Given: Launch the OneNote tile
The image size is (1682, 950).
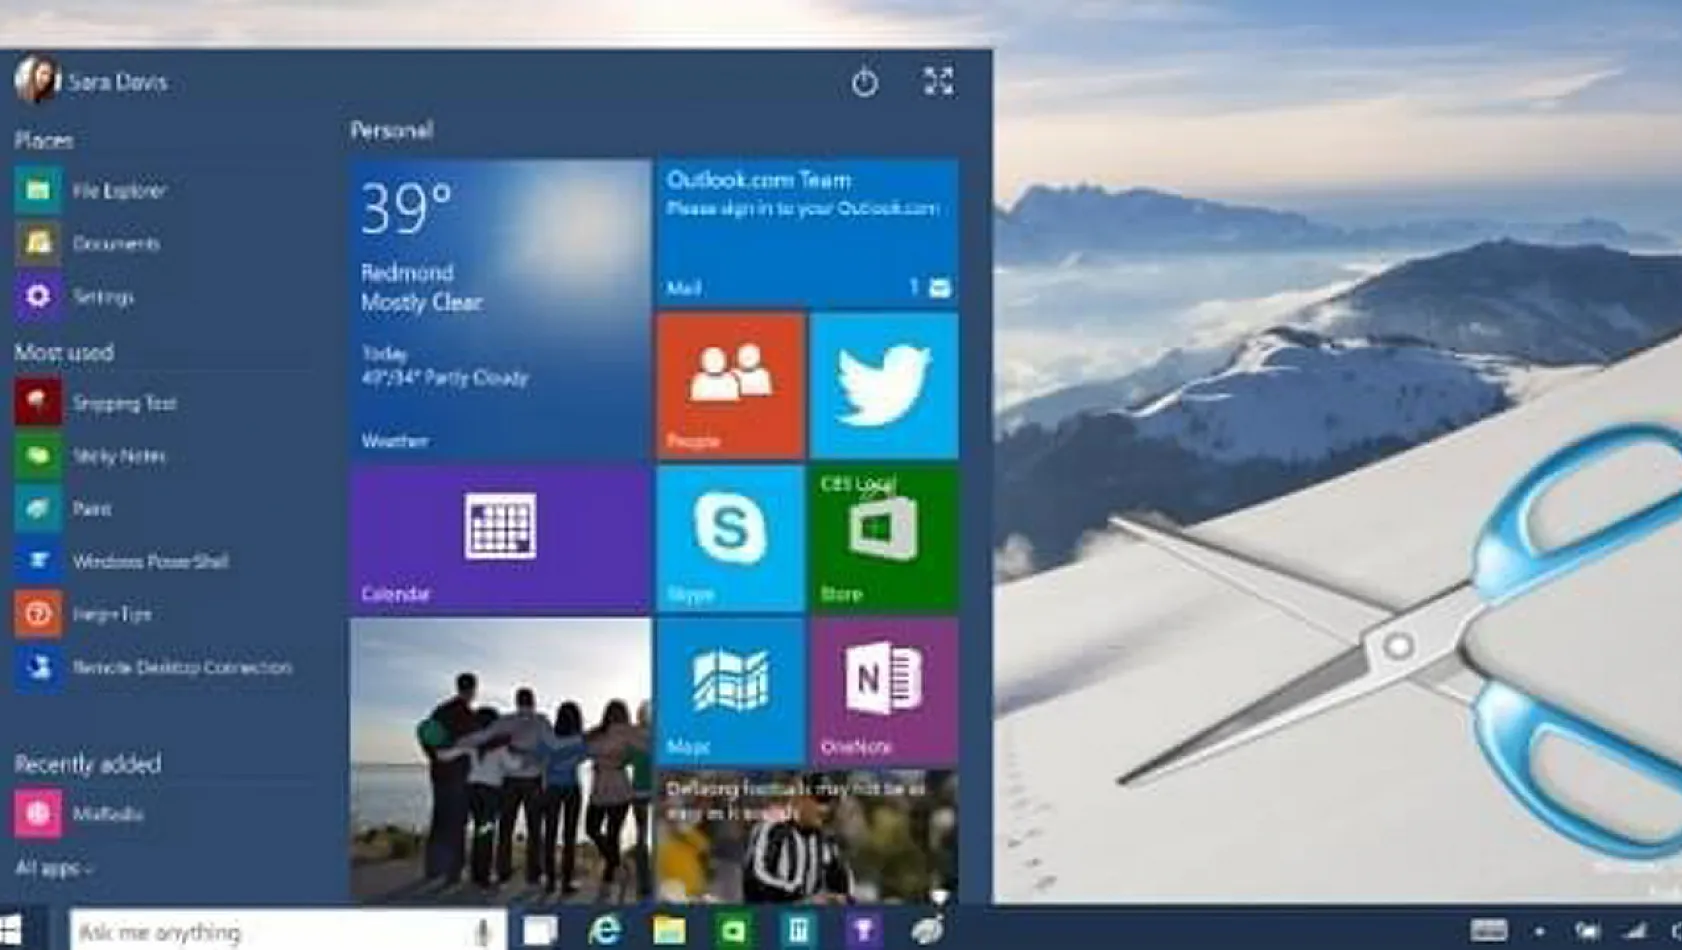Looking at the screenshot, I should 884,692.
